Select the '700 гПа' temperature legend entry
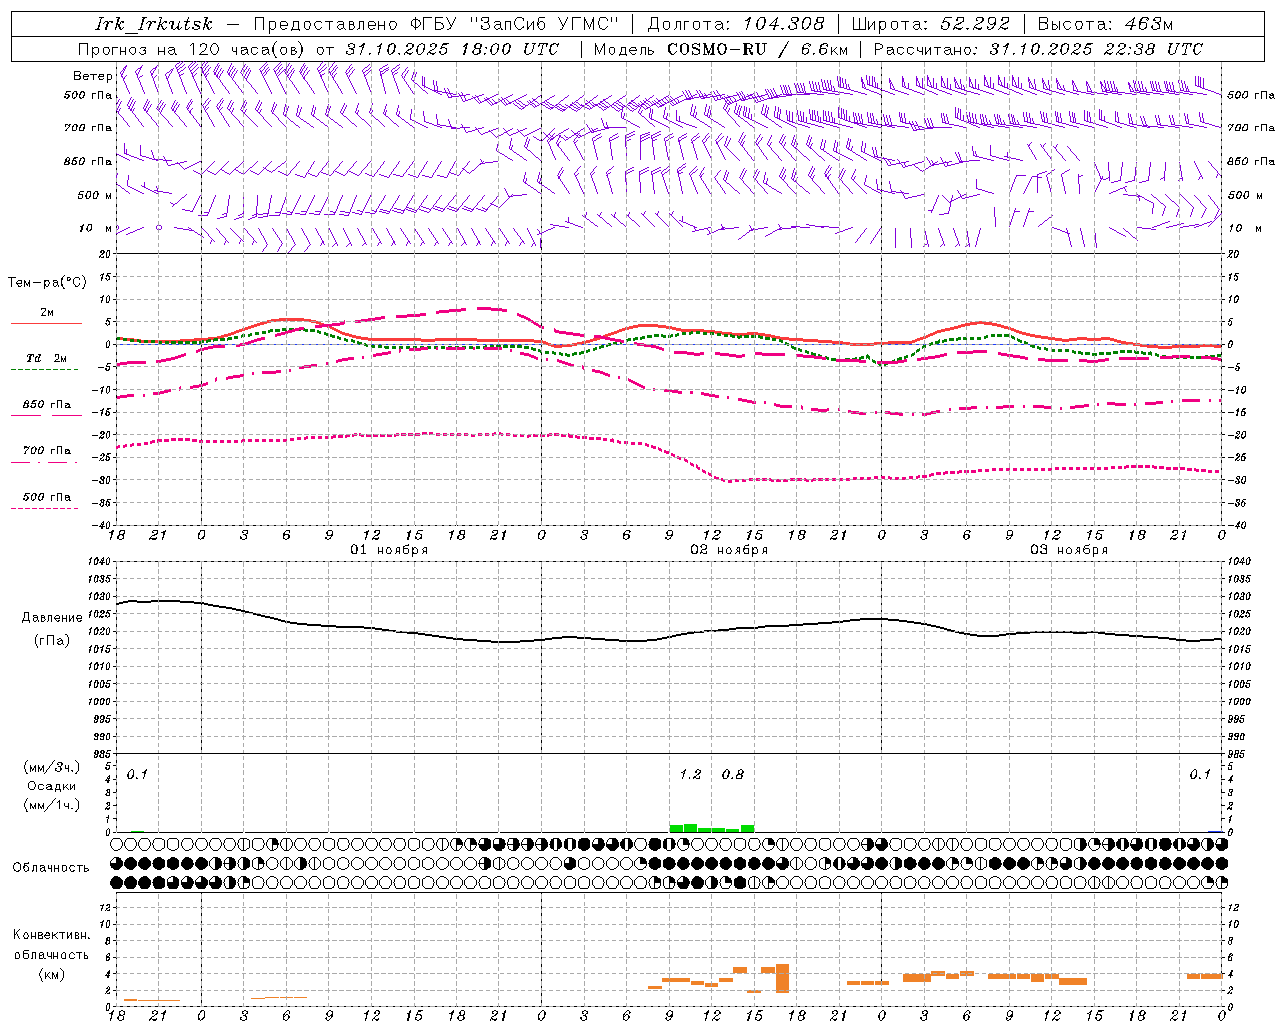 [47, 451]
